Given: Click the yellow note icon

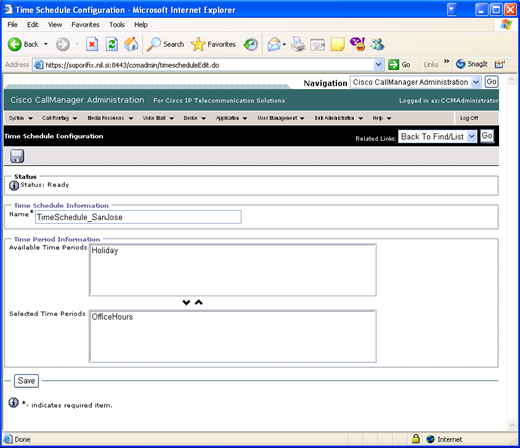Looking at the screenshot, I should tap(337, 44).
